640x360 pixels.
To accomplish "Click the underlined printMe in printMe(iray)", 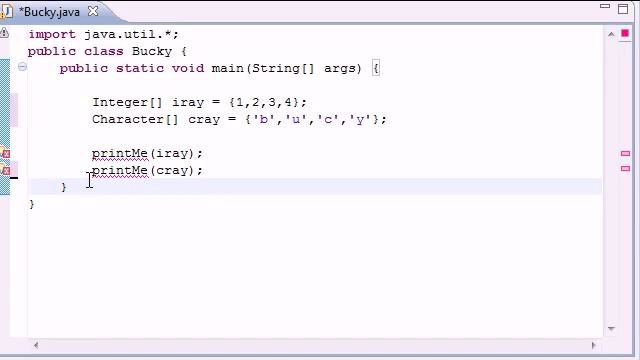I will pos(120,153).
